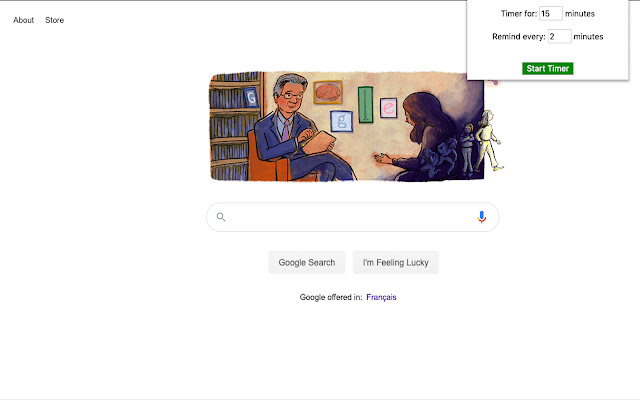The image size is (640, 400).
Task: Click the blue letter g frame
Action: pos(342,121)
